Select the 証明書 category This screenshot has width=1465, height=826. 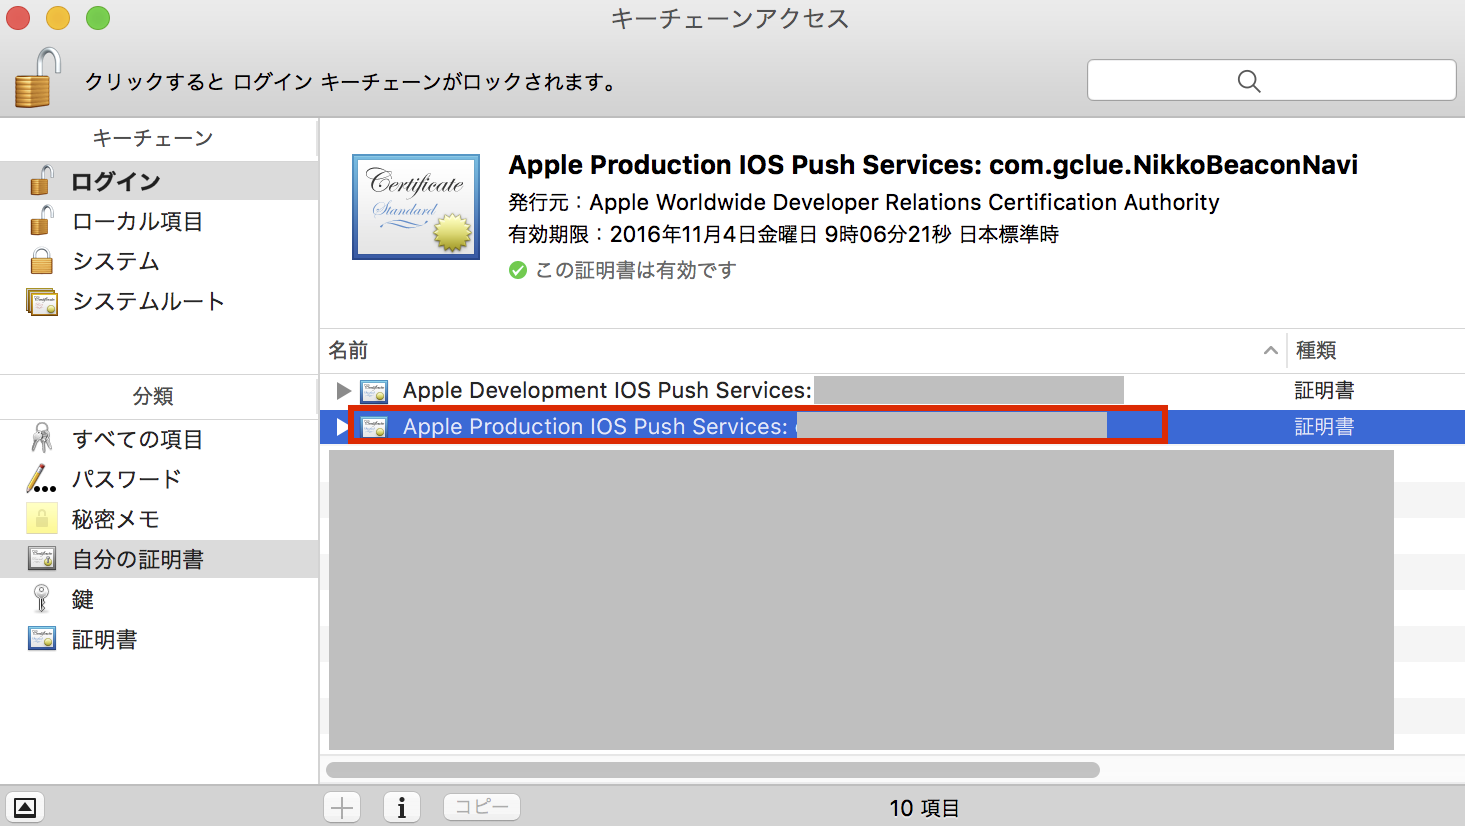[x=104, y=639]
